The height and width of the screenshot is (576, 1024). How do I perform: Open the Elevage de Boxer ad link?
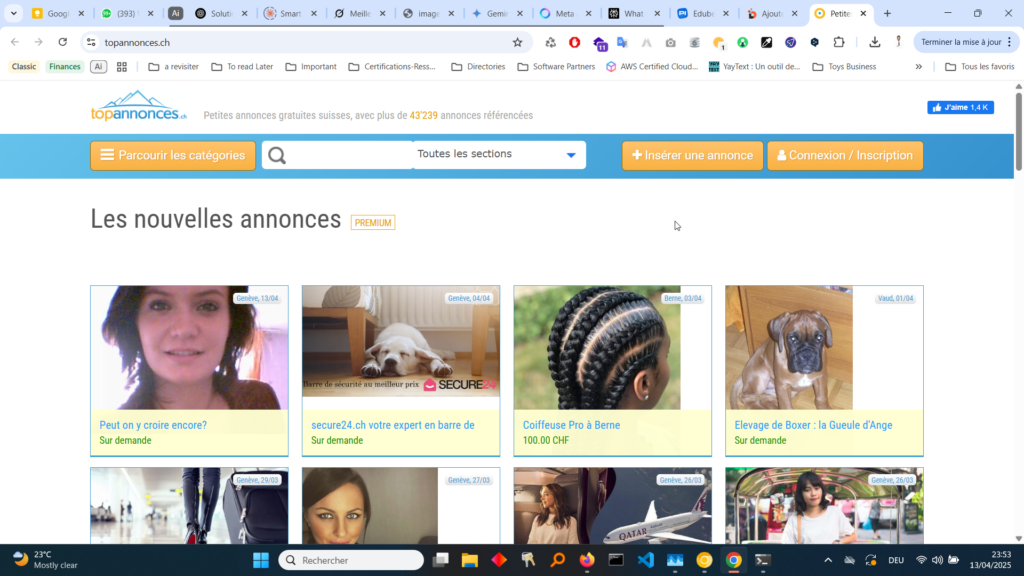click(x=813, y=425)
